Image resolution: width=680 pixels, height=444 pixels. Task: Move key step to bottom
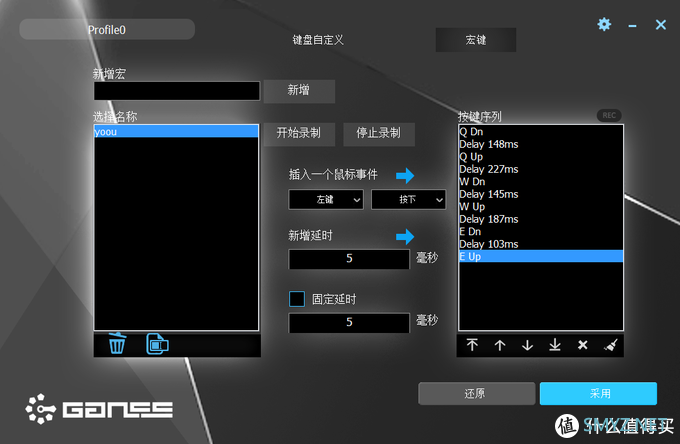pyautogui.click(x=555, y=345)
